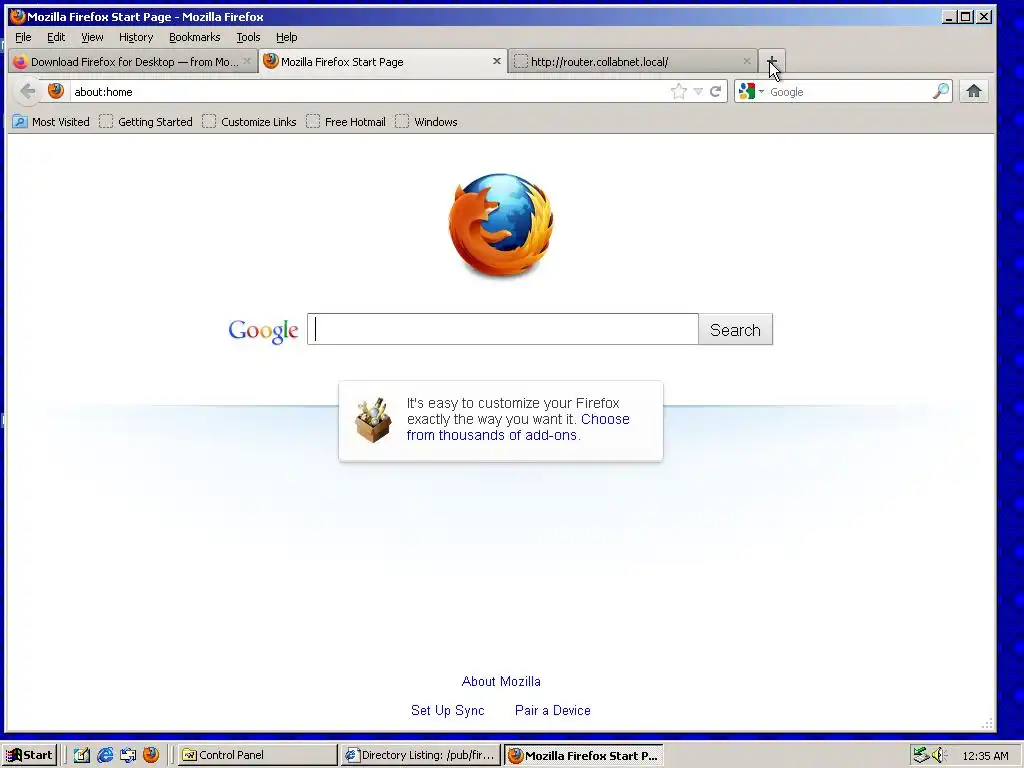Close the Mozilla Firefox Start Page tab
1024x768 pixels.
pyautogui.click(x=496, y=61)
